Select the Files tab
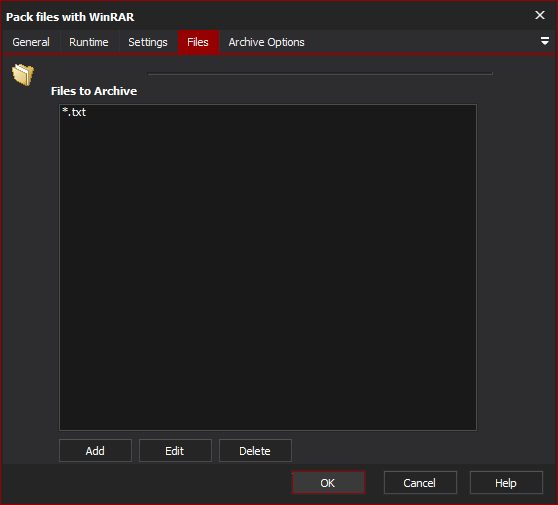558x505 pixels. (x=198, y=42)
